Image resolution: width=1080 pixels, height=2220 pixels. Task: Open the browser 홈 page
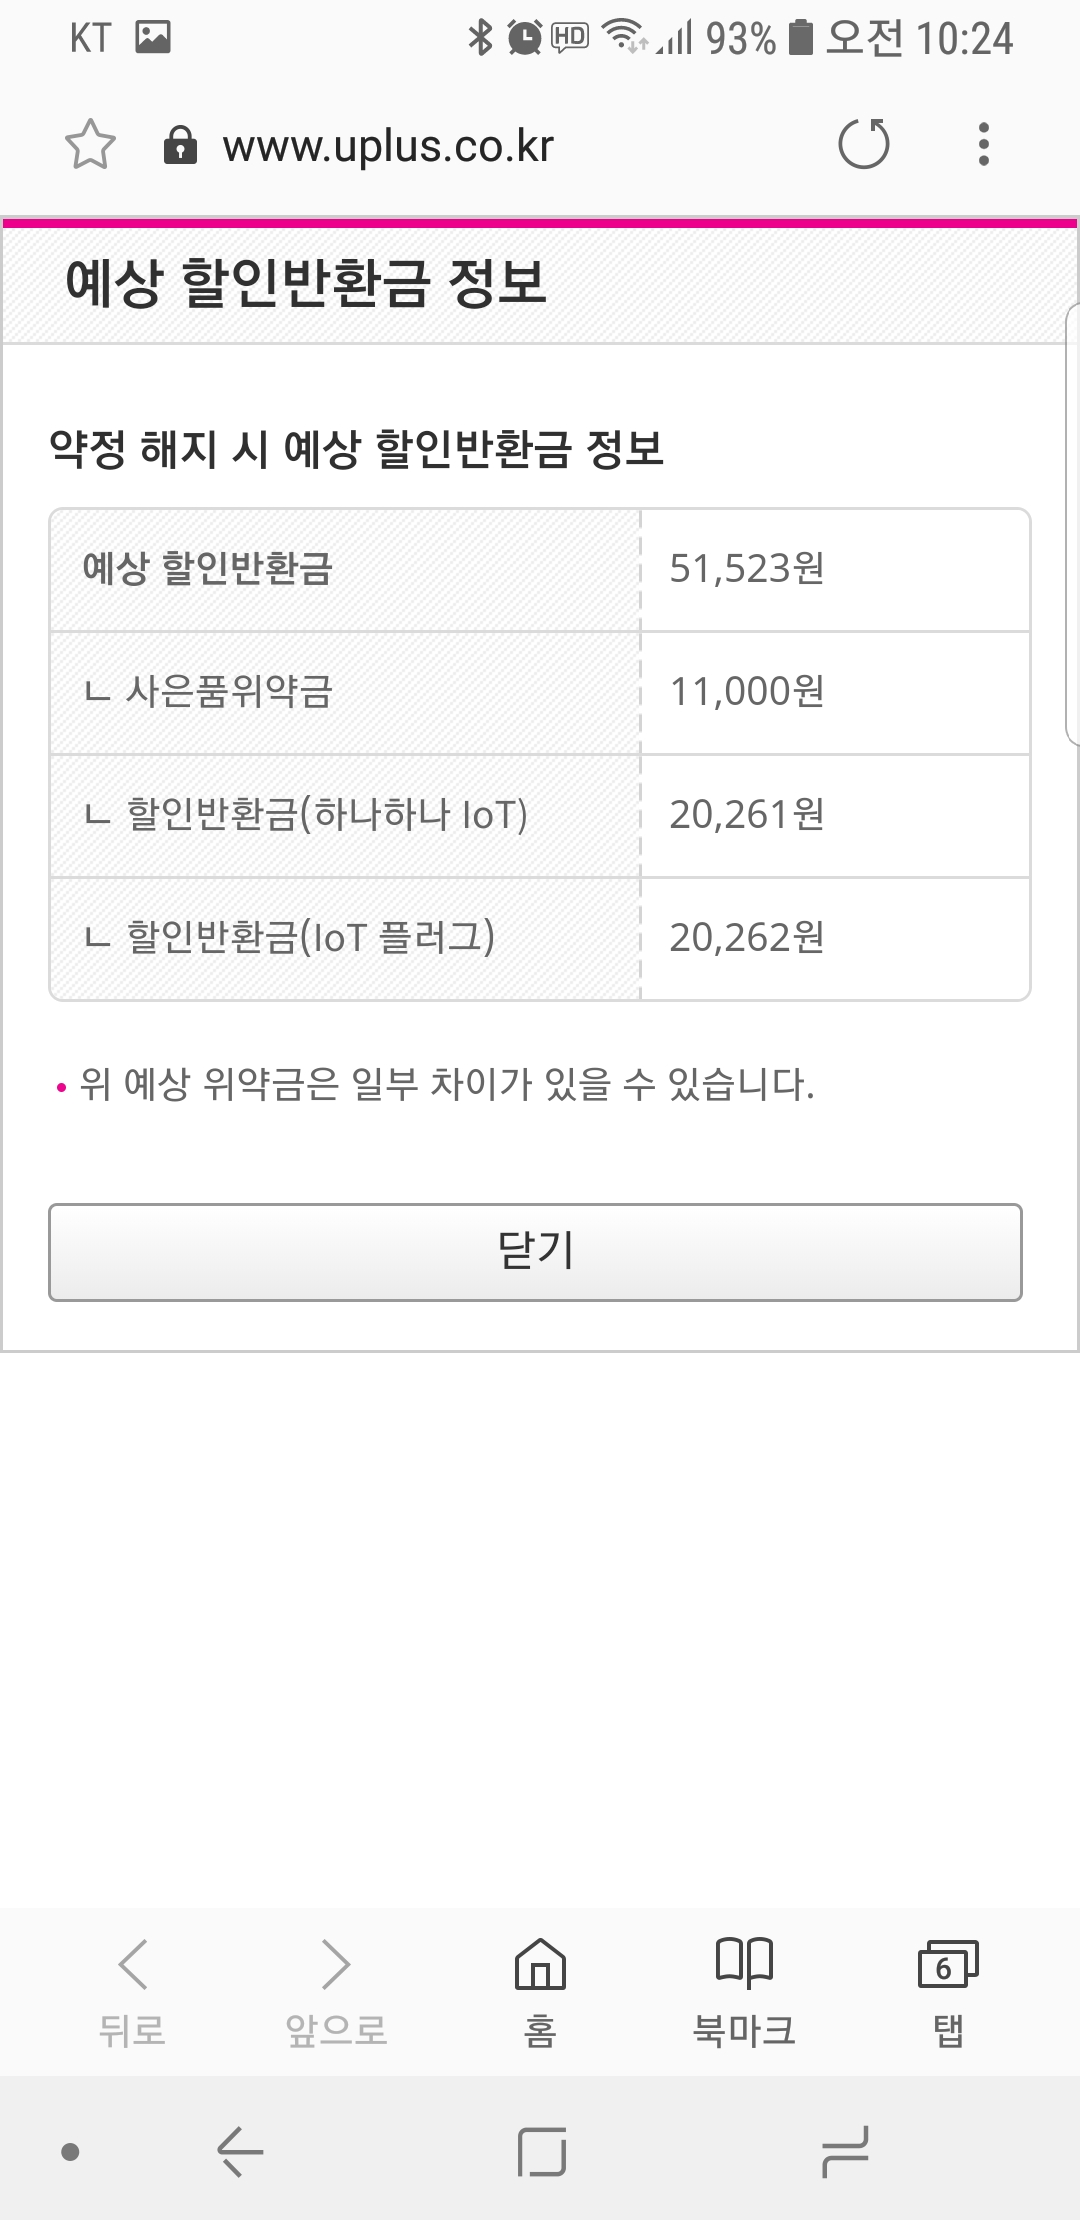coord(540,1990)
